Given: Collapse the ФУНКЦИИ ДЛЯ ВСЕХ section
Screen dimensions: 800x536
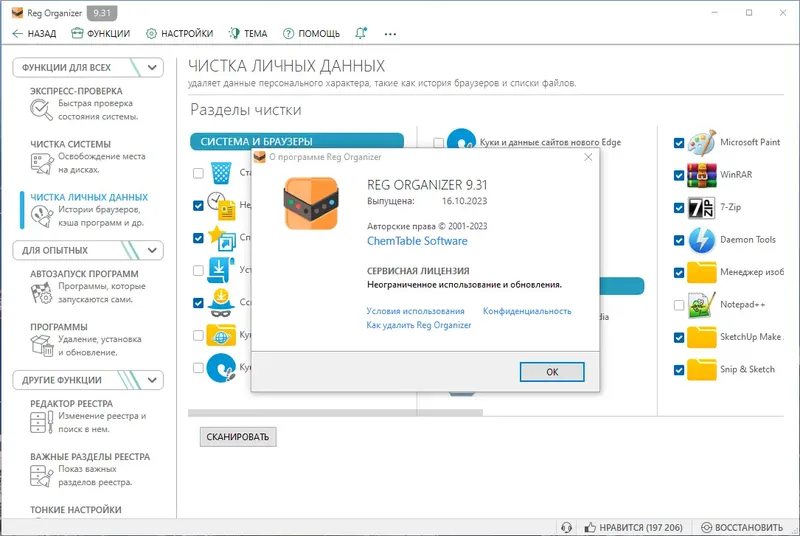Looking at the screenshot, I should pyautogui.click(x=152, y=67).
